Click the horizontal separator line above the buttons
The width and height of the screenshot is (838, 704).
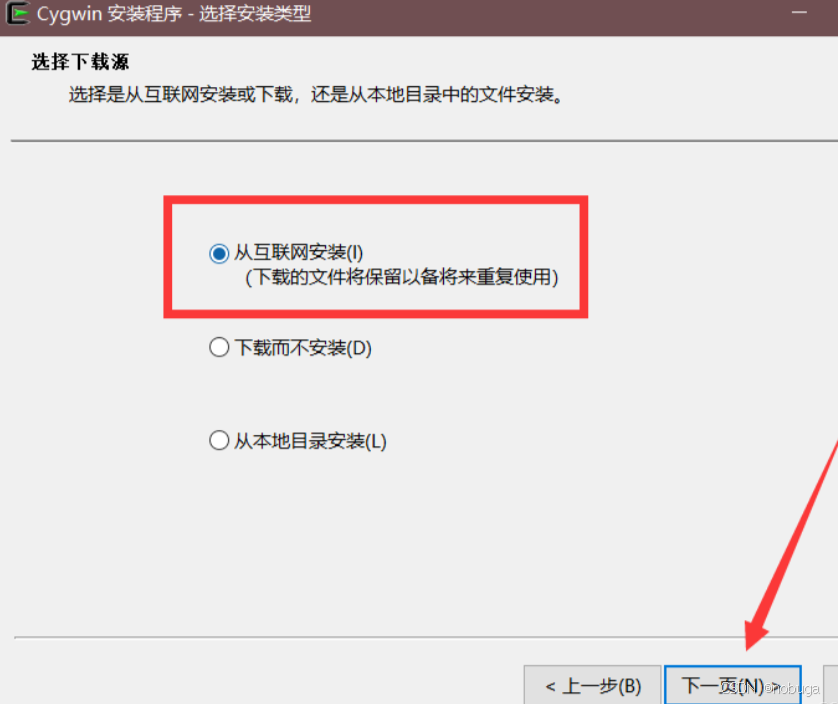(426, 637)
